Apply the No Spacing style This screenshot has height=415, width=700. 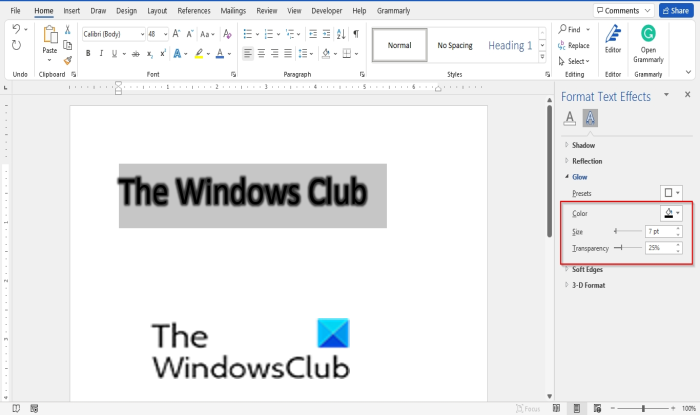click(x=455, y=46)
